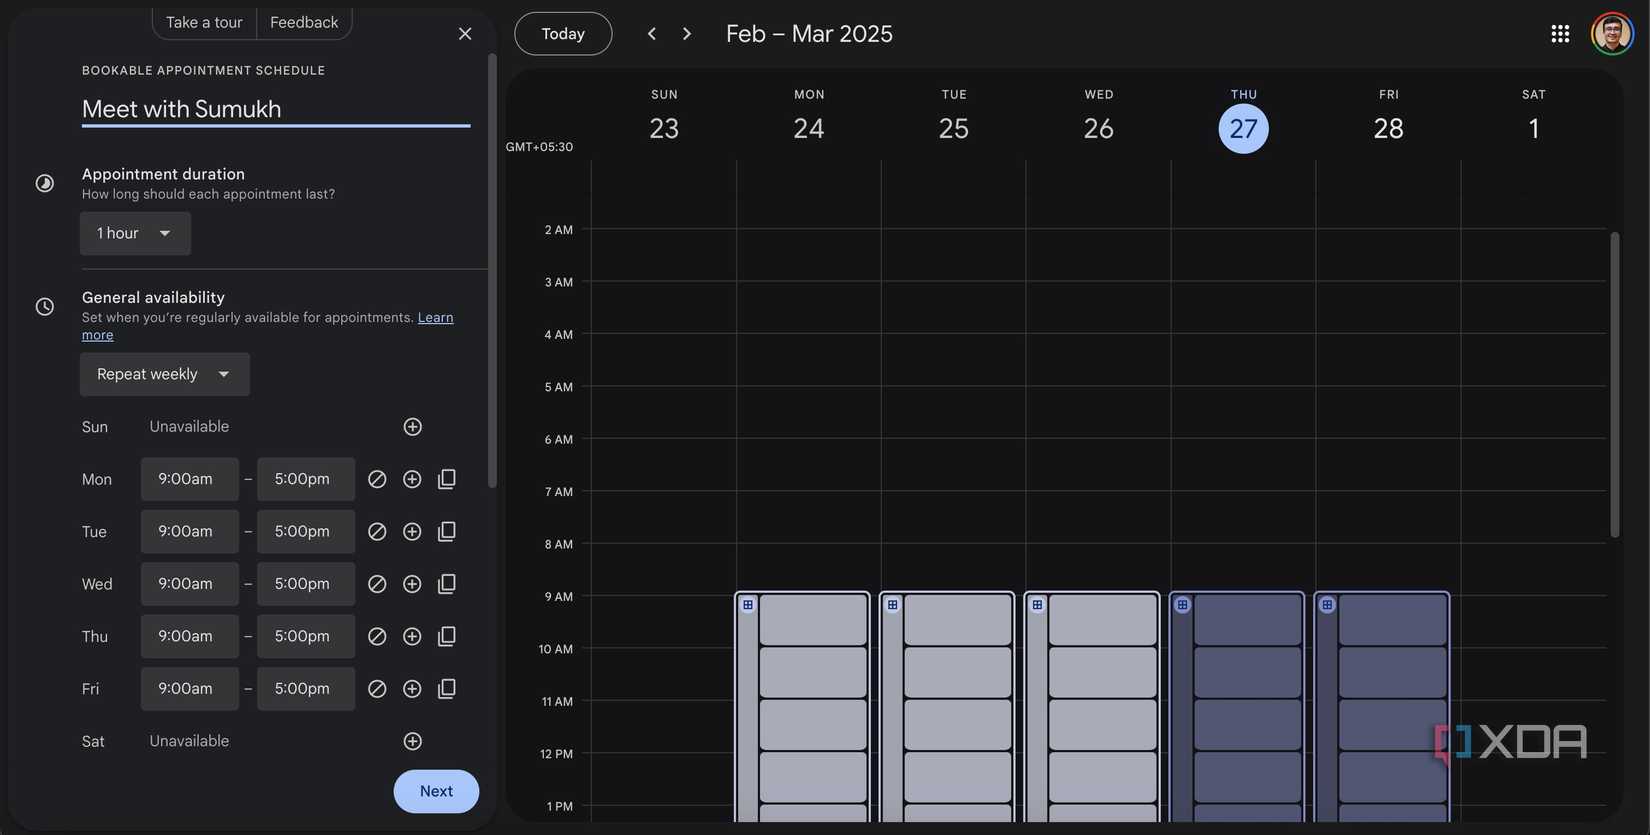
Task: Add another time period to Wednesday
Action: point(412,584)
